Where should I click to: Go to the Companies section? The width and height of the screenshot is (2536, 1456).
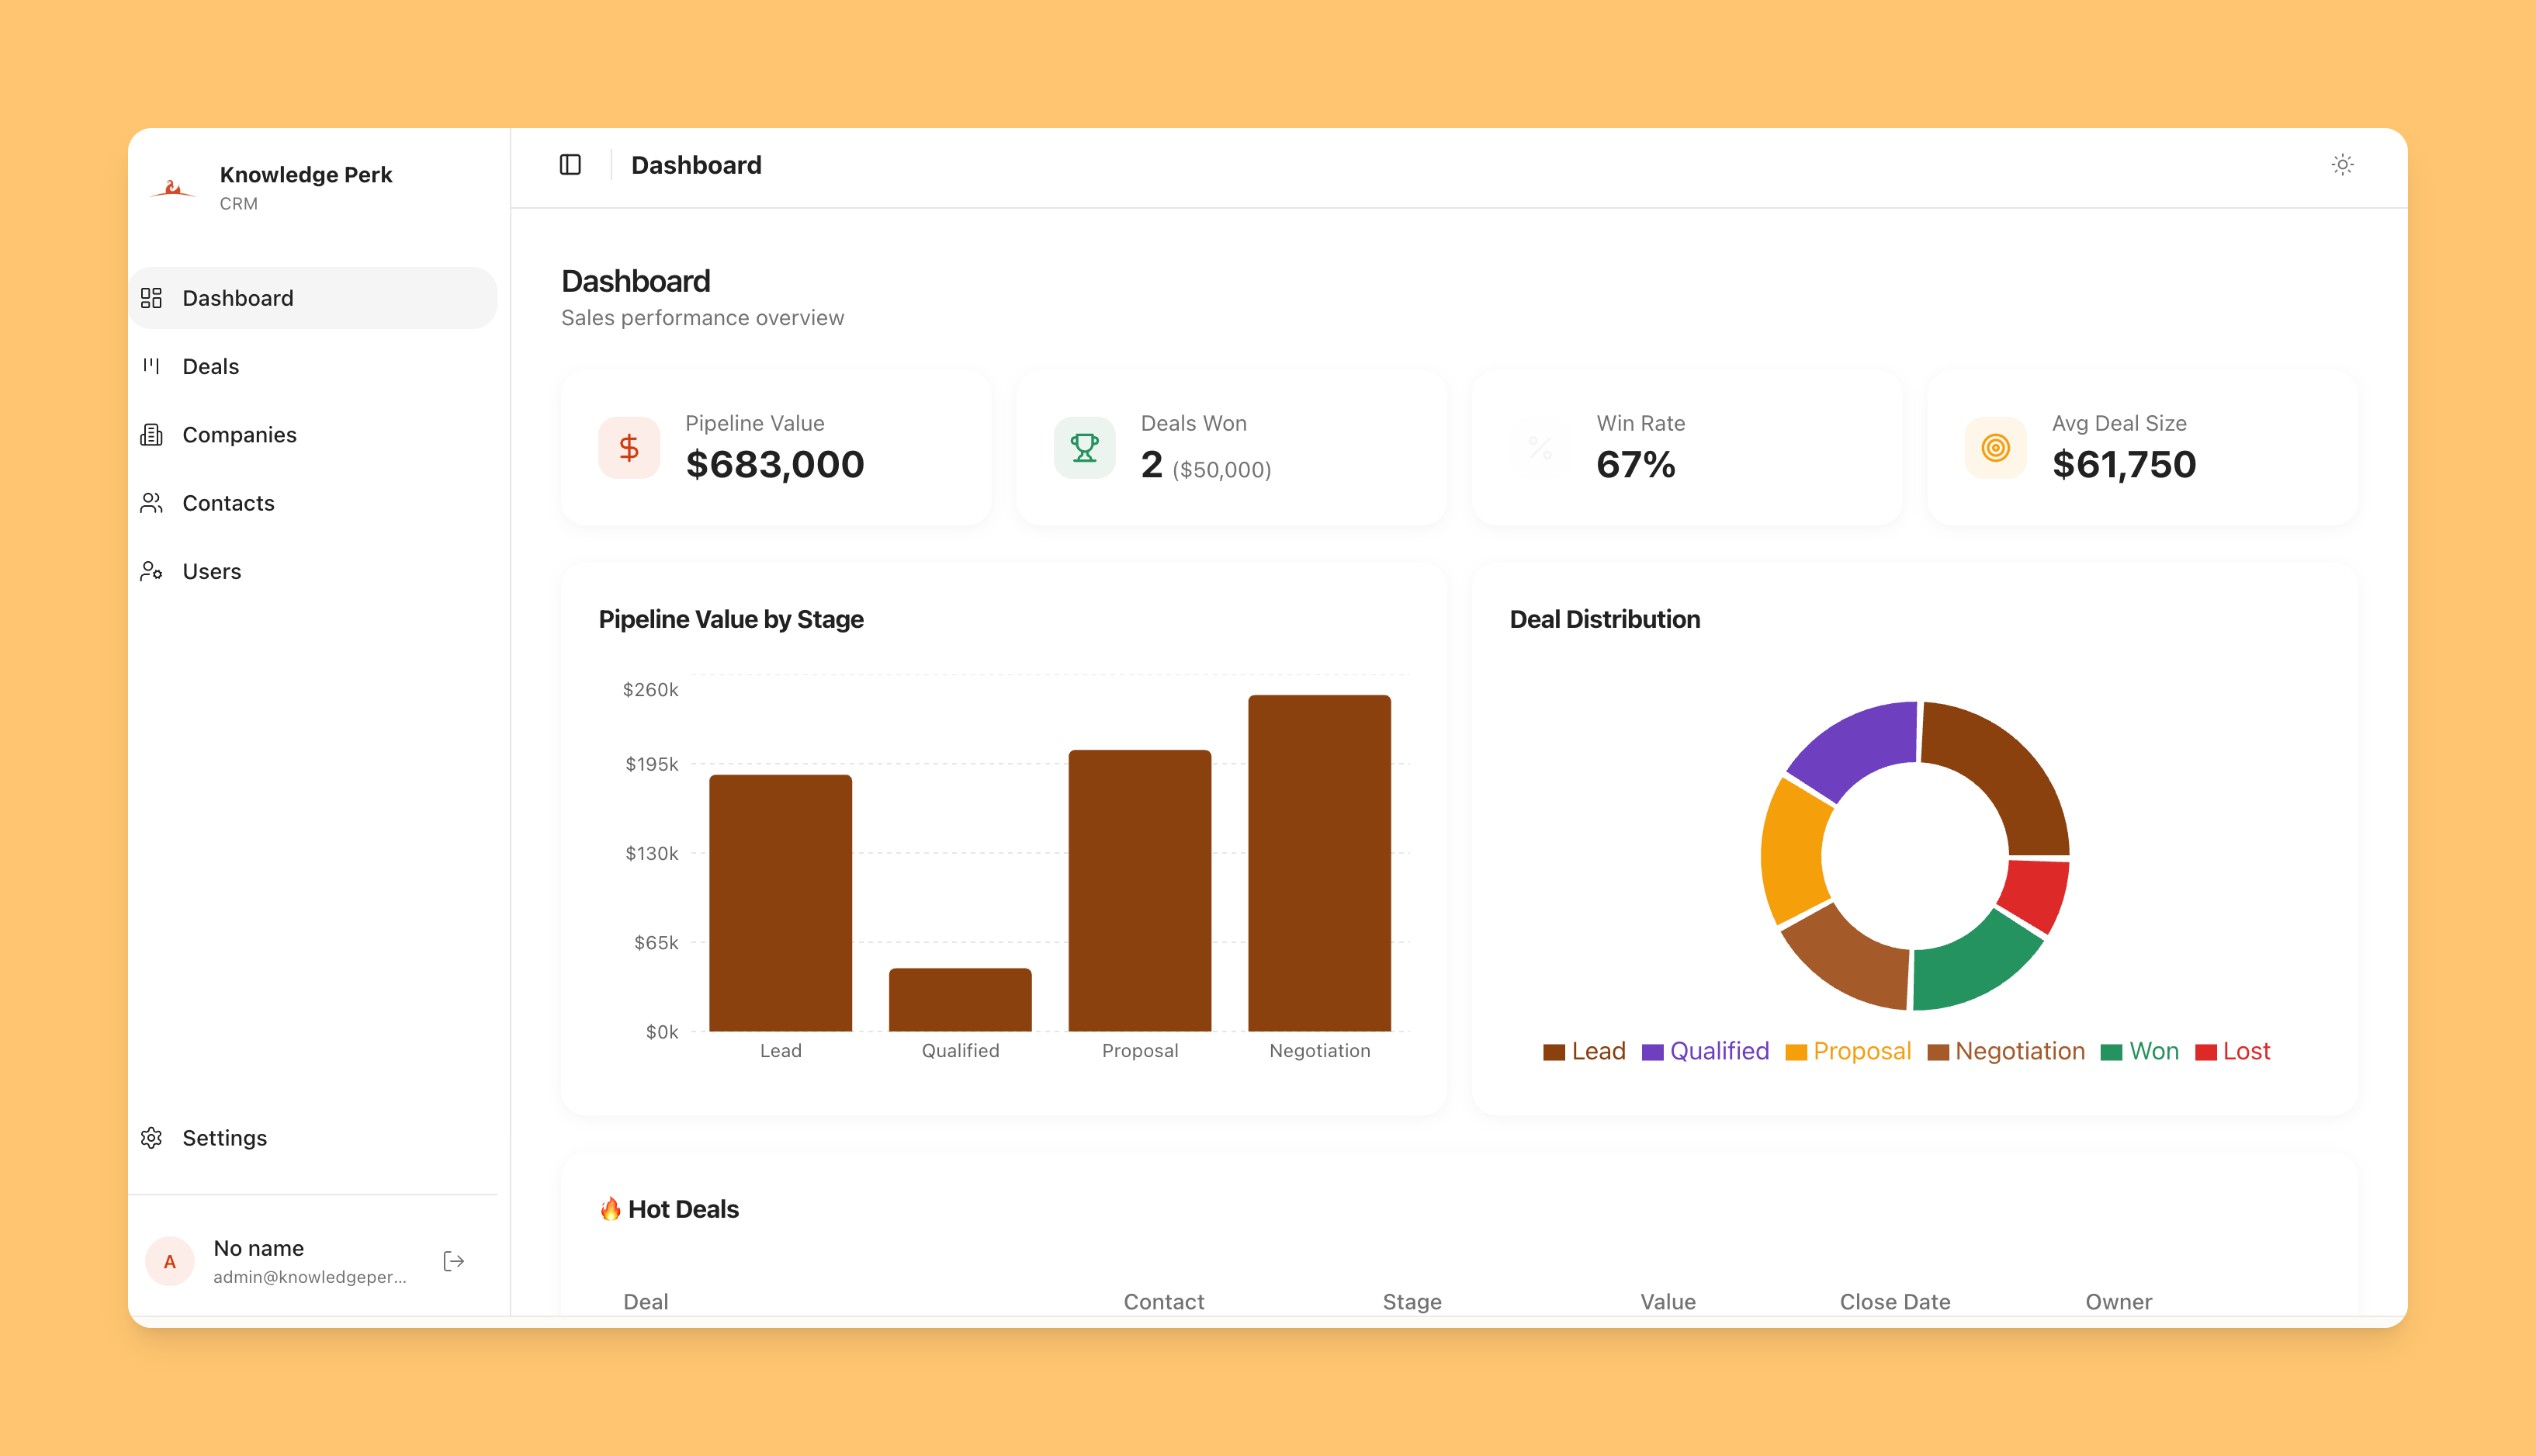239,435
